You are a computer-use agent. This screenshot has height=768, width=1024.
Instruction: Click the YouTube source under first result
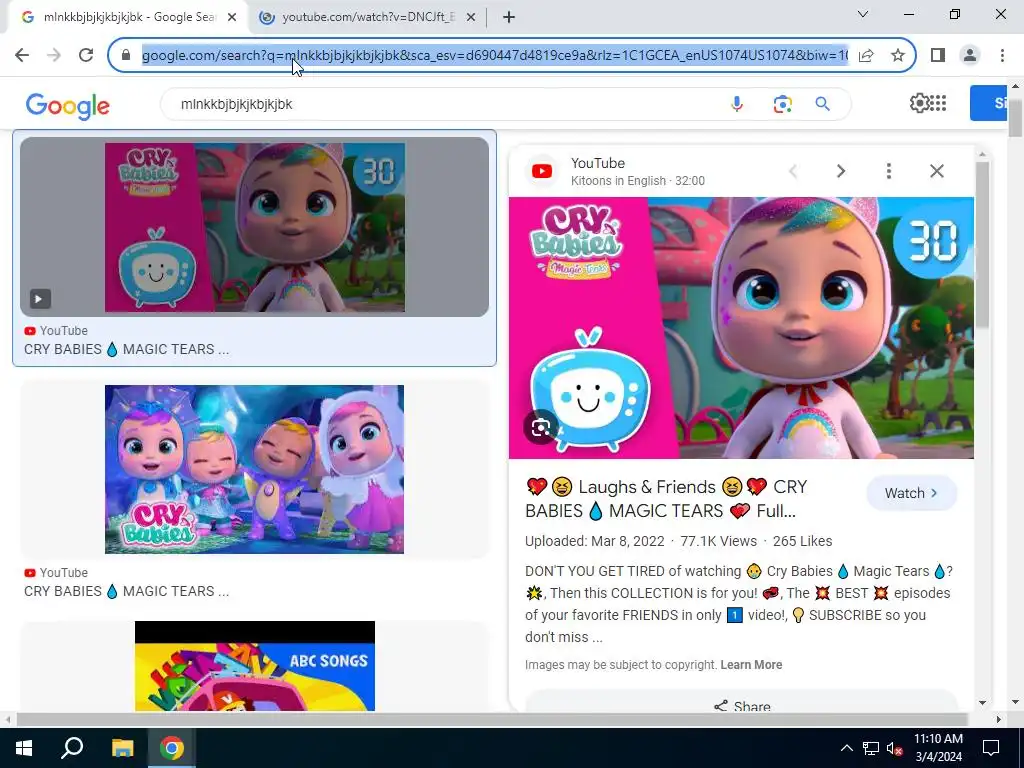click(x=56, y=330)
